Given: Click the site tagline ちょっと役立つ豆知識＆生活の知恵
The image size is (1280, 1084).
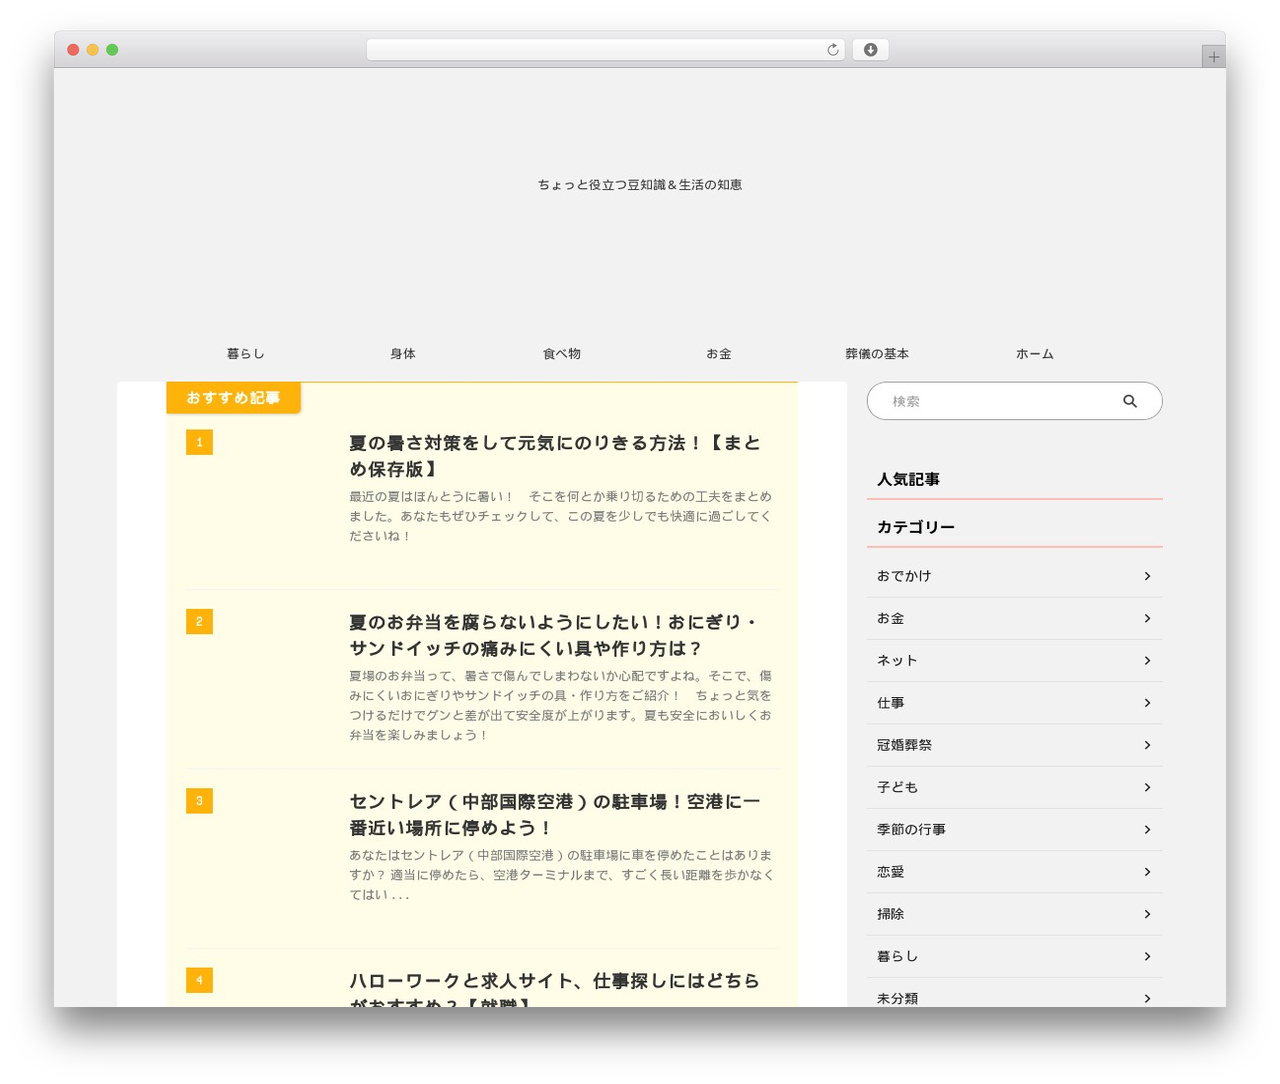Looking at the screenshot, I should coord(640,185).
